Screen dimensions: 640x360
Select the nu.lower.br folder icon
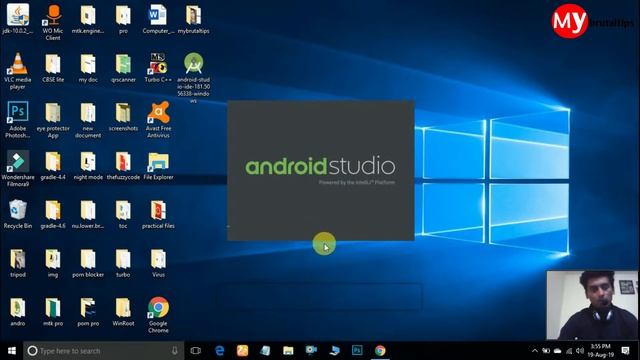click(88, 214)
